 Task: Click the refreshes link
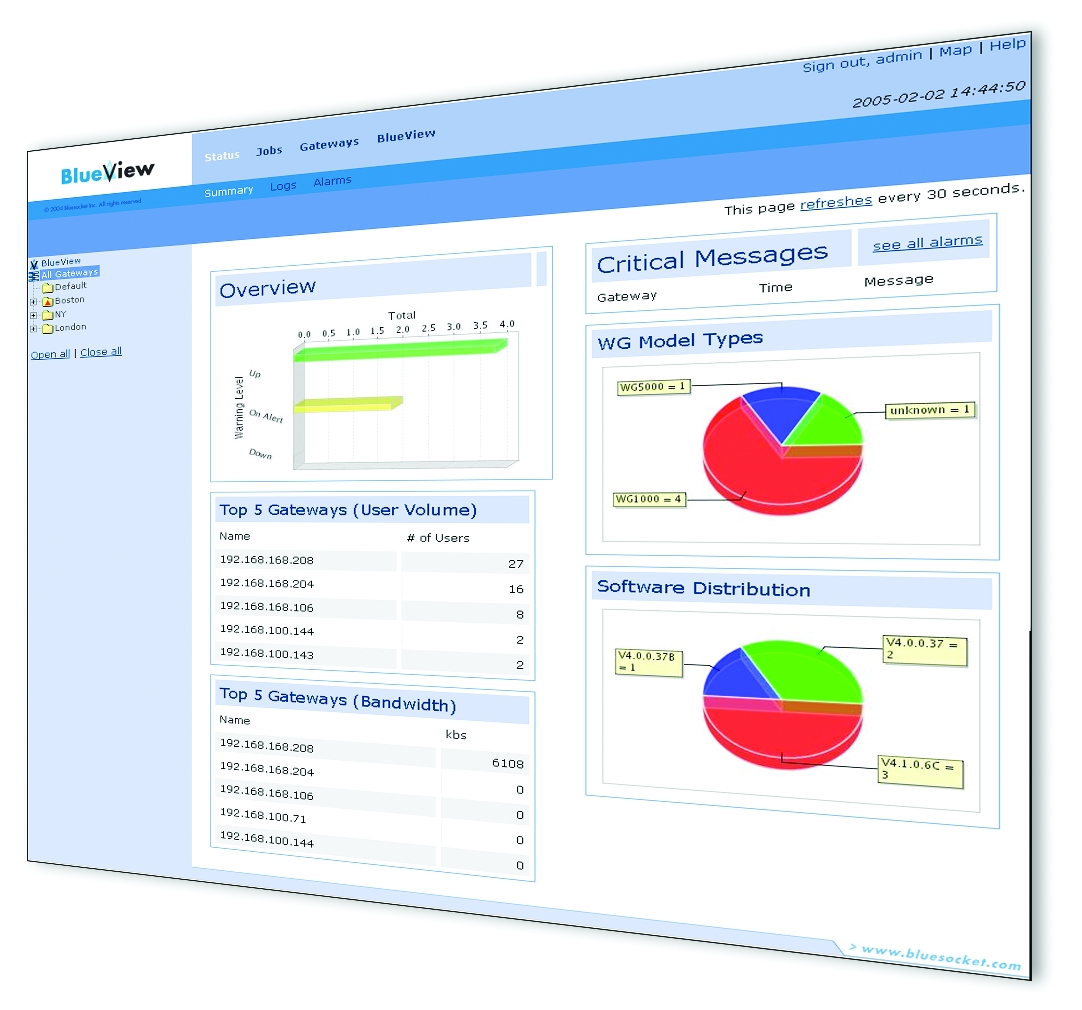point(836,203)
